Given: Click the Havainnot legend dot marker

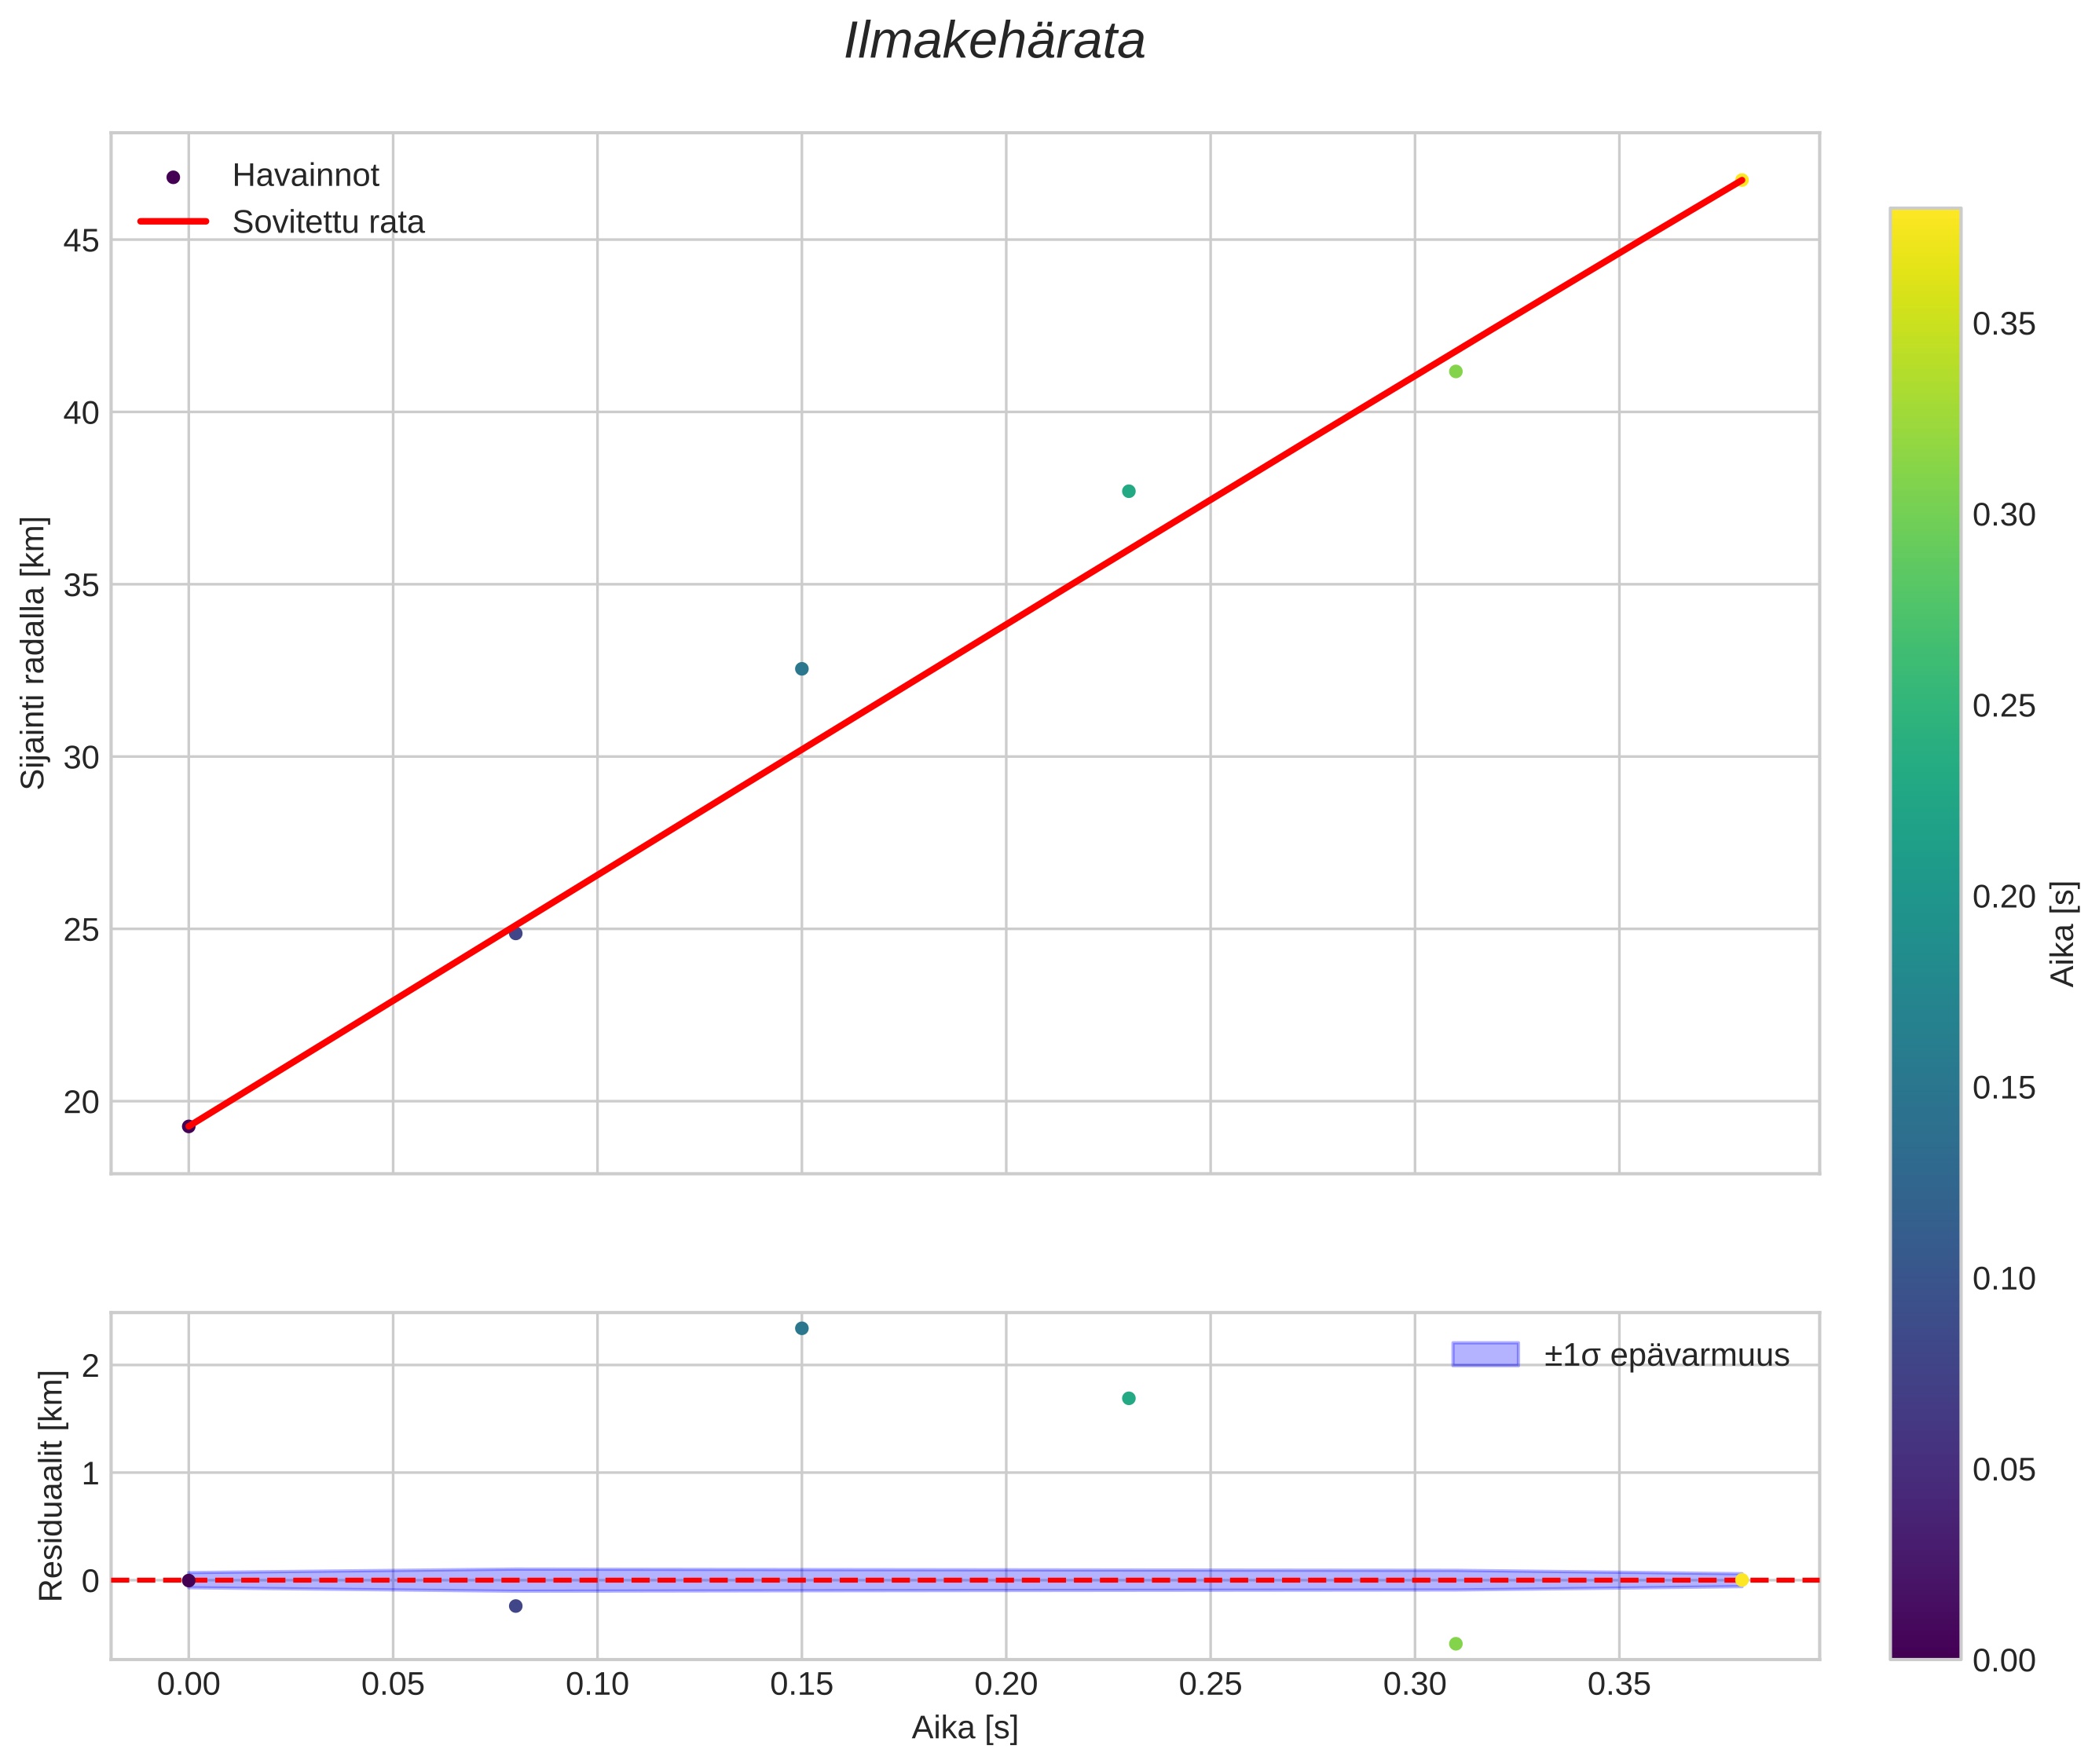Looking at the screenshot, I should [x=173, y=177].
